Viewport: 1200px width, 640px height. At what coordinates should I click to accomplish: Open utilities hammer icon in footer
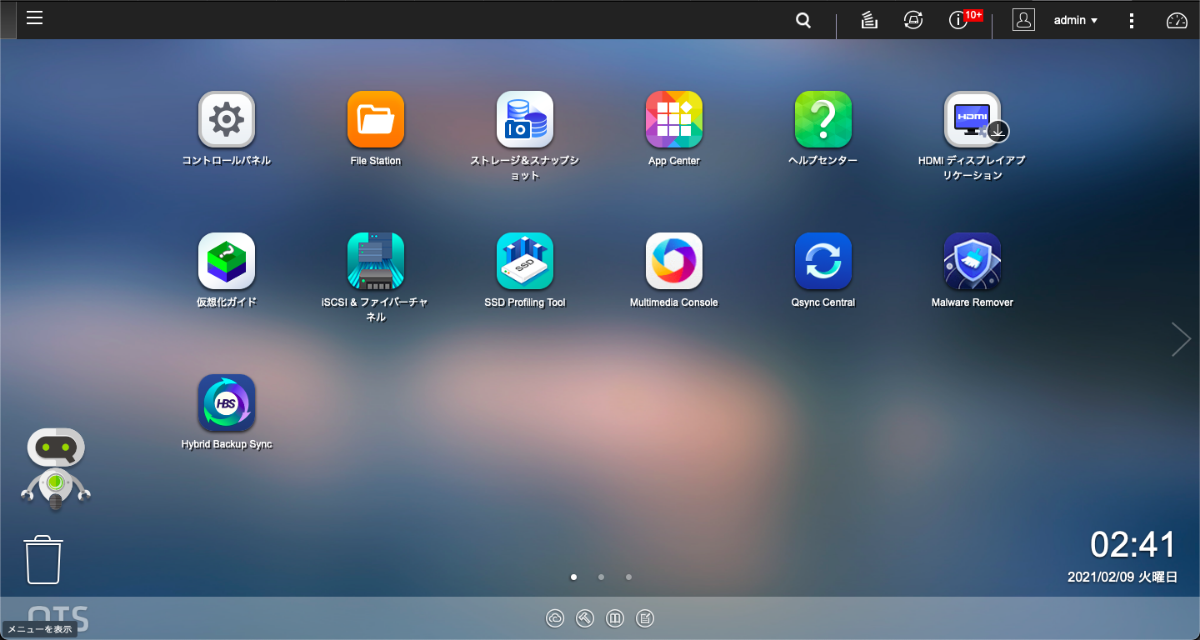coord(585,619)
